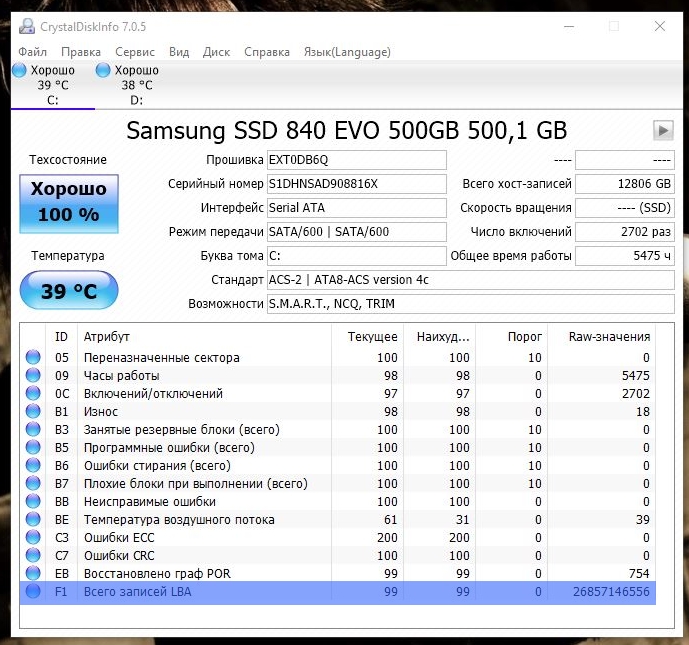
Task: Select disk D: tab at 38 °C
Action: pos(137,85)
